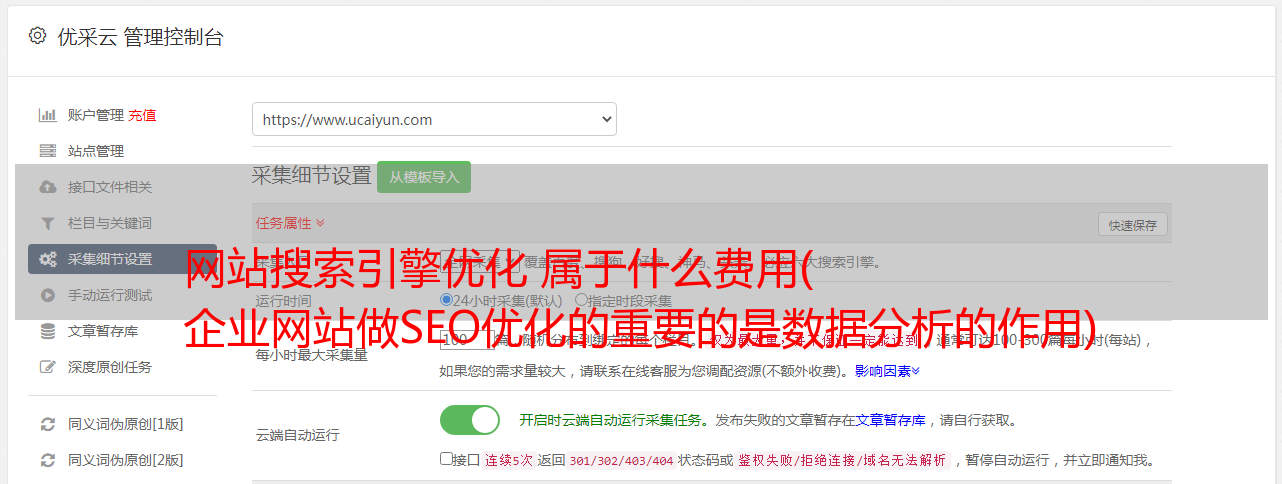Expand the blue 影响因素 link
Image resolution: width=1282 pixels, height=484 pixels.
coord(887,371)
